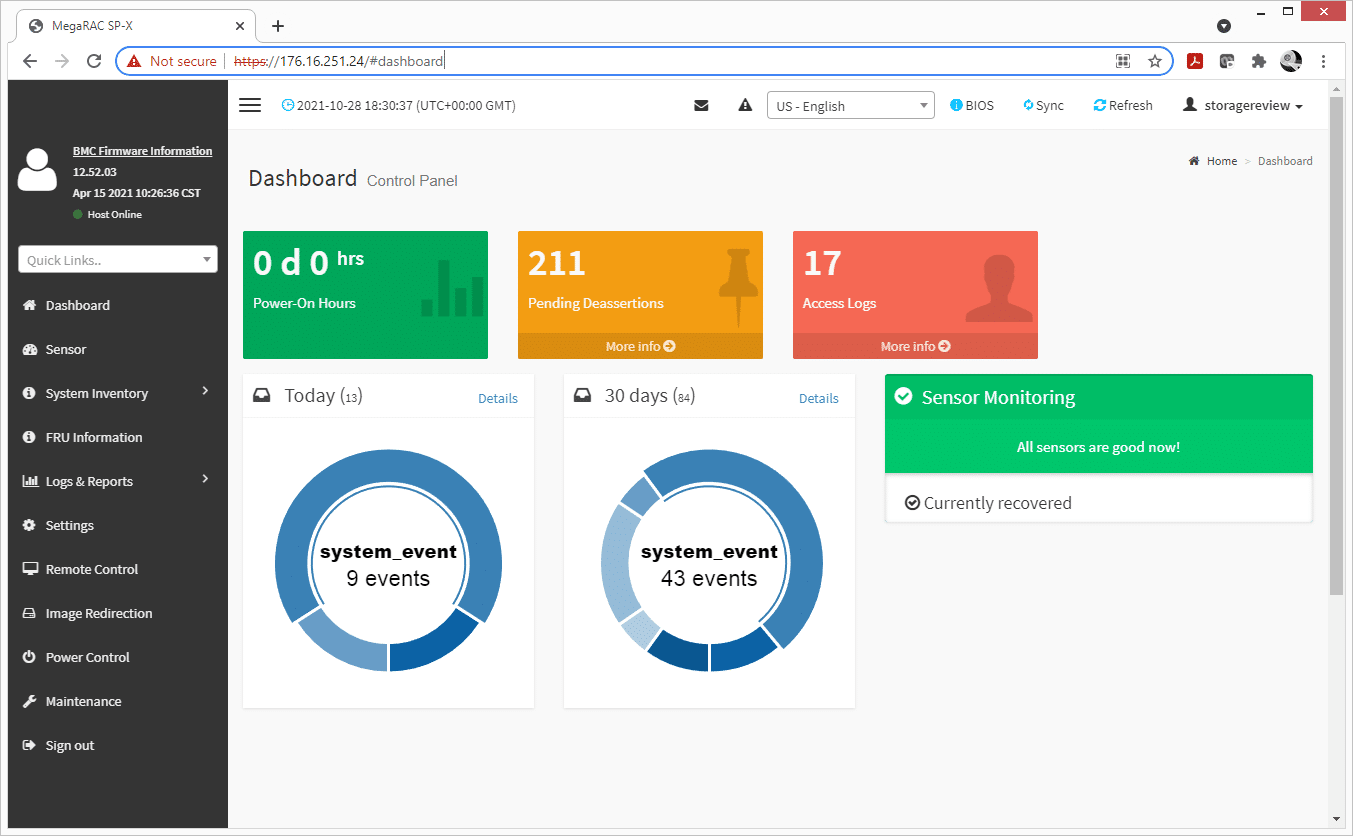Click the Power-On Hours green card
This screenshot has height=836, width=1353.
365,295
